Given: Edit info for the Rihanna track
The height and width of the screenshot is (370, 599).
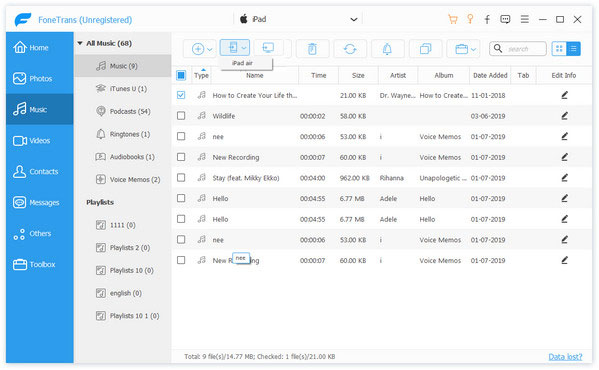Looking at the screenshot, I should (564, 178).
